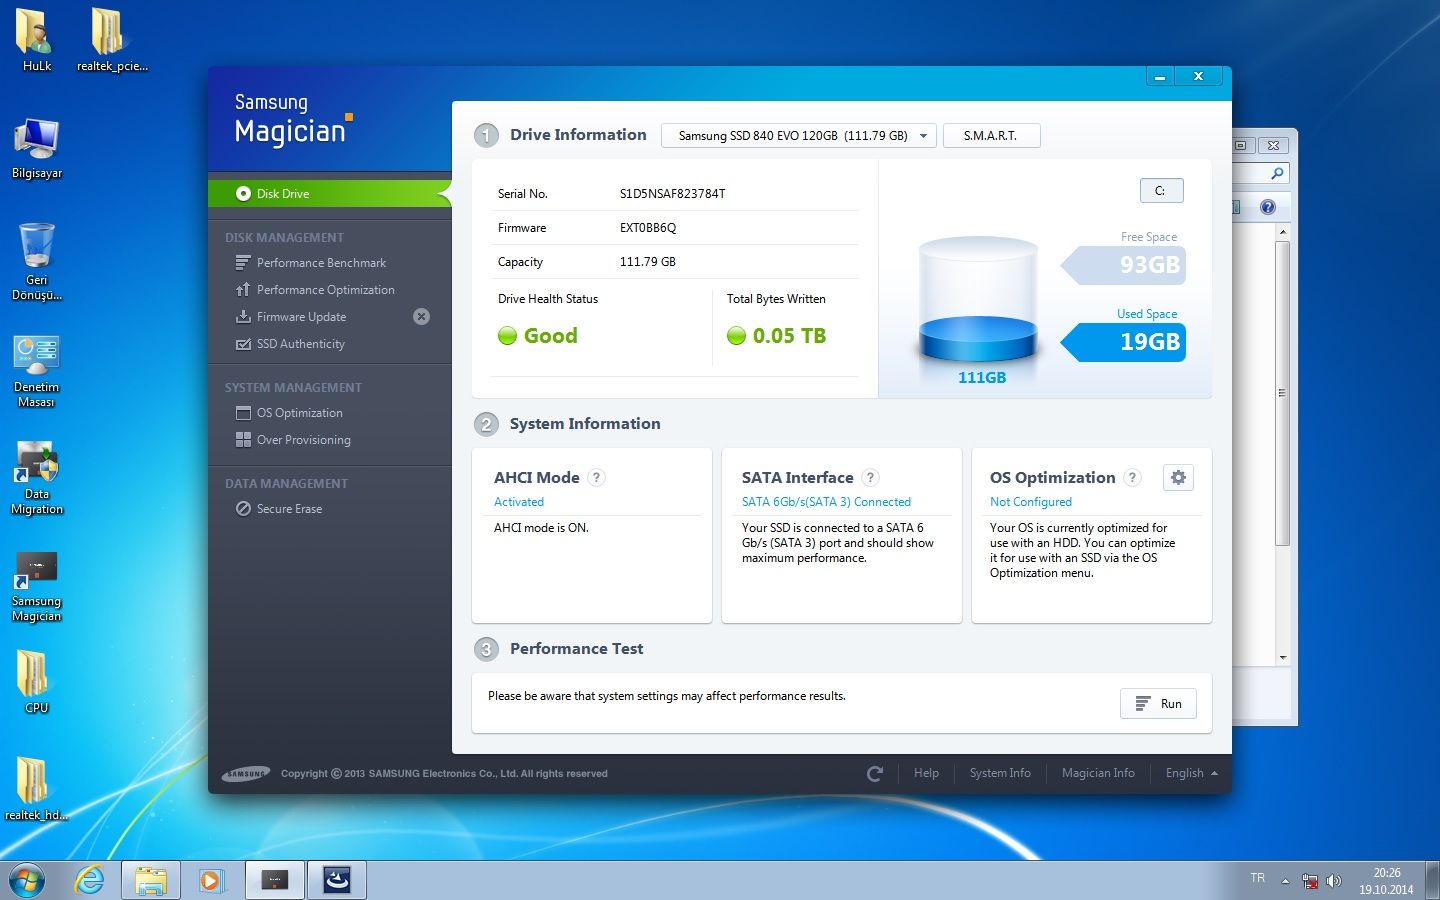The image size is (1440, 900).
Task: Show hidden system tray icons
Action: point(1285,881)
